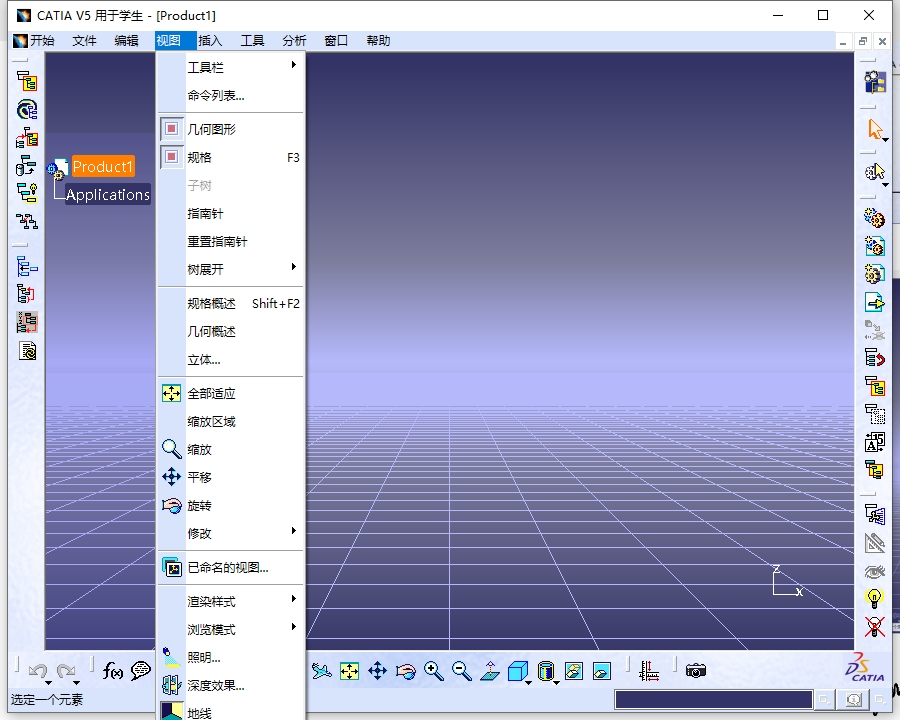The image size is (900, 720).
Task: Expand the 渲染样式 submenu
Action: coord(230,601)
